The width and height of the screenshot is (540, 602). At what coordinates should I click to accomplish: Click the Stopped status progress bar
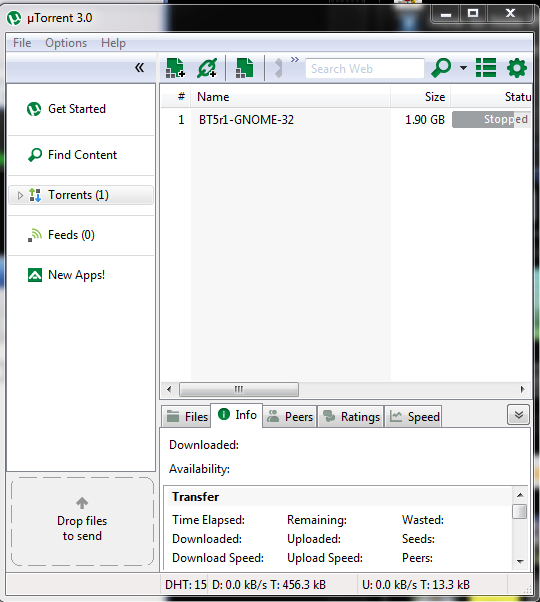click(492, 120)
